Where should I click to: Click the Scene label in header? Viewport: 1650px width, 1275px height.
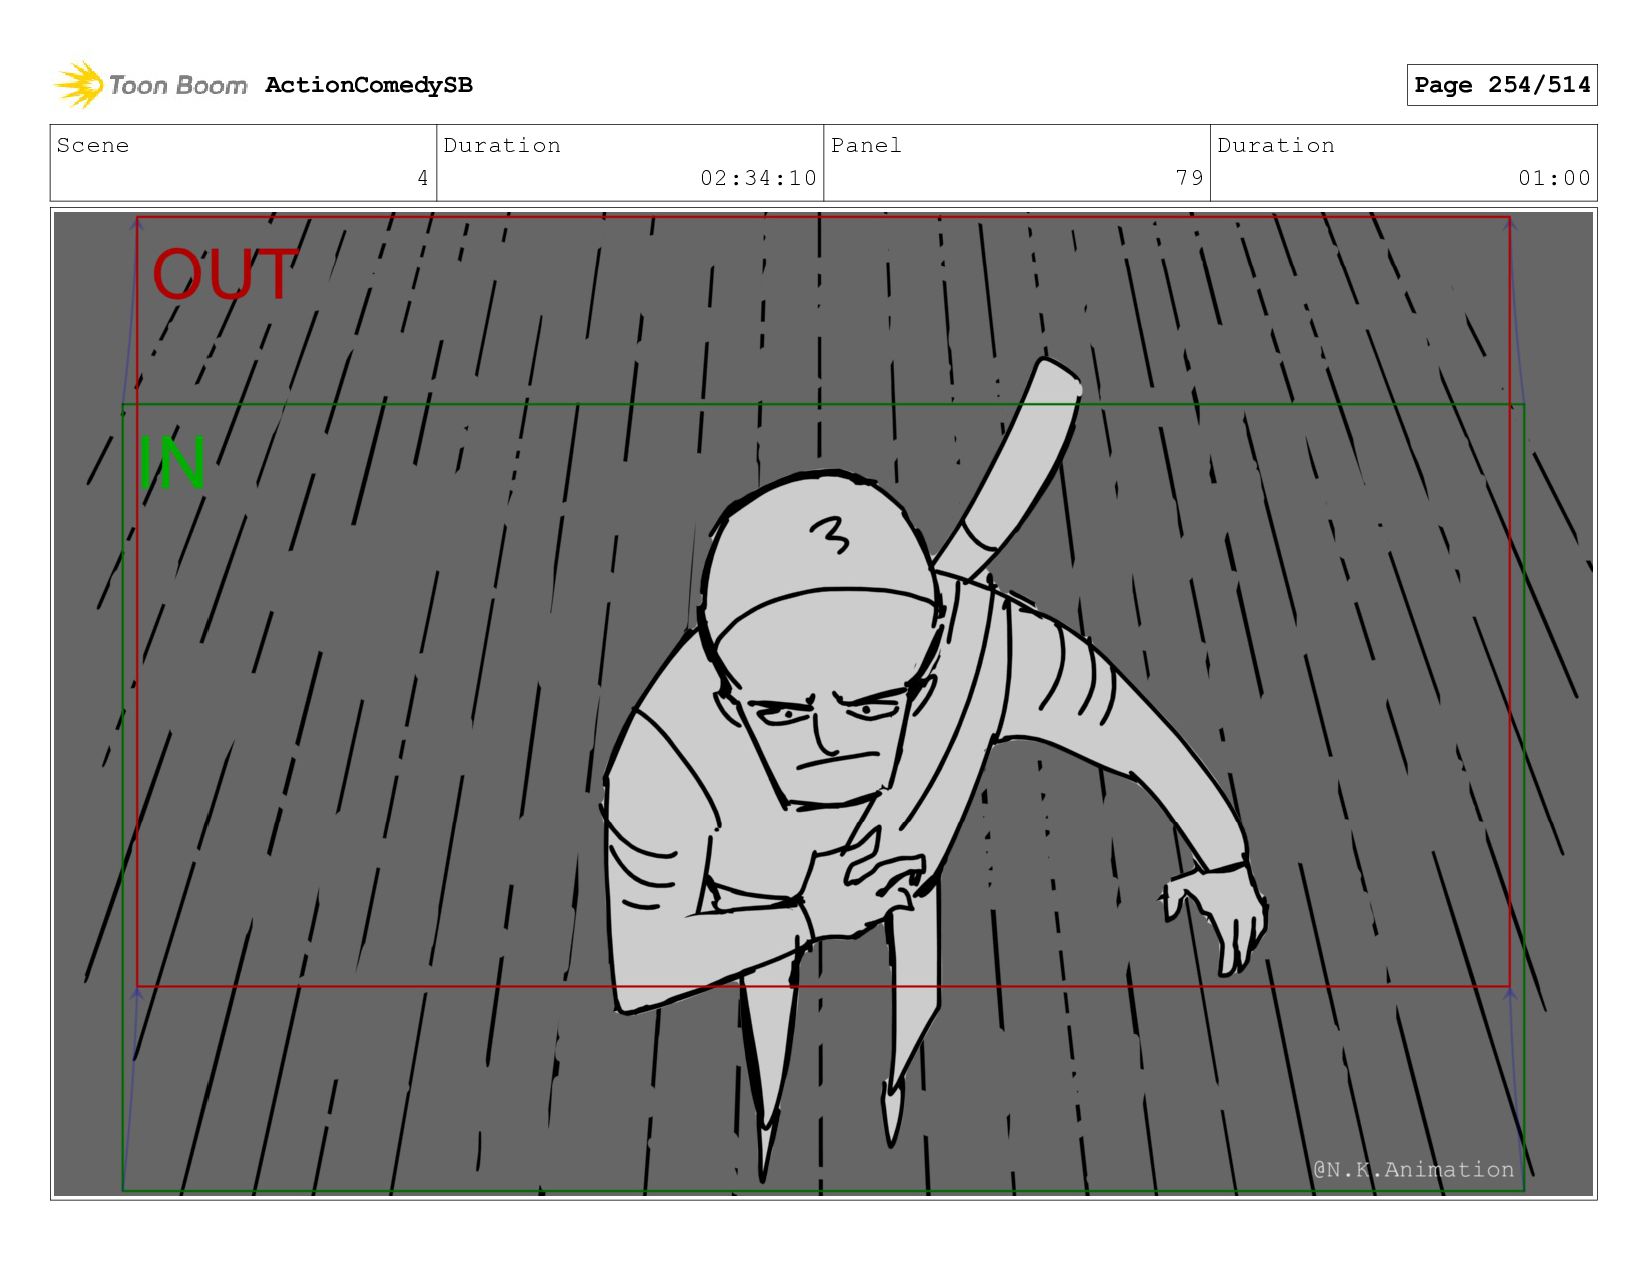pyautogui.click(x=93, y=145)
